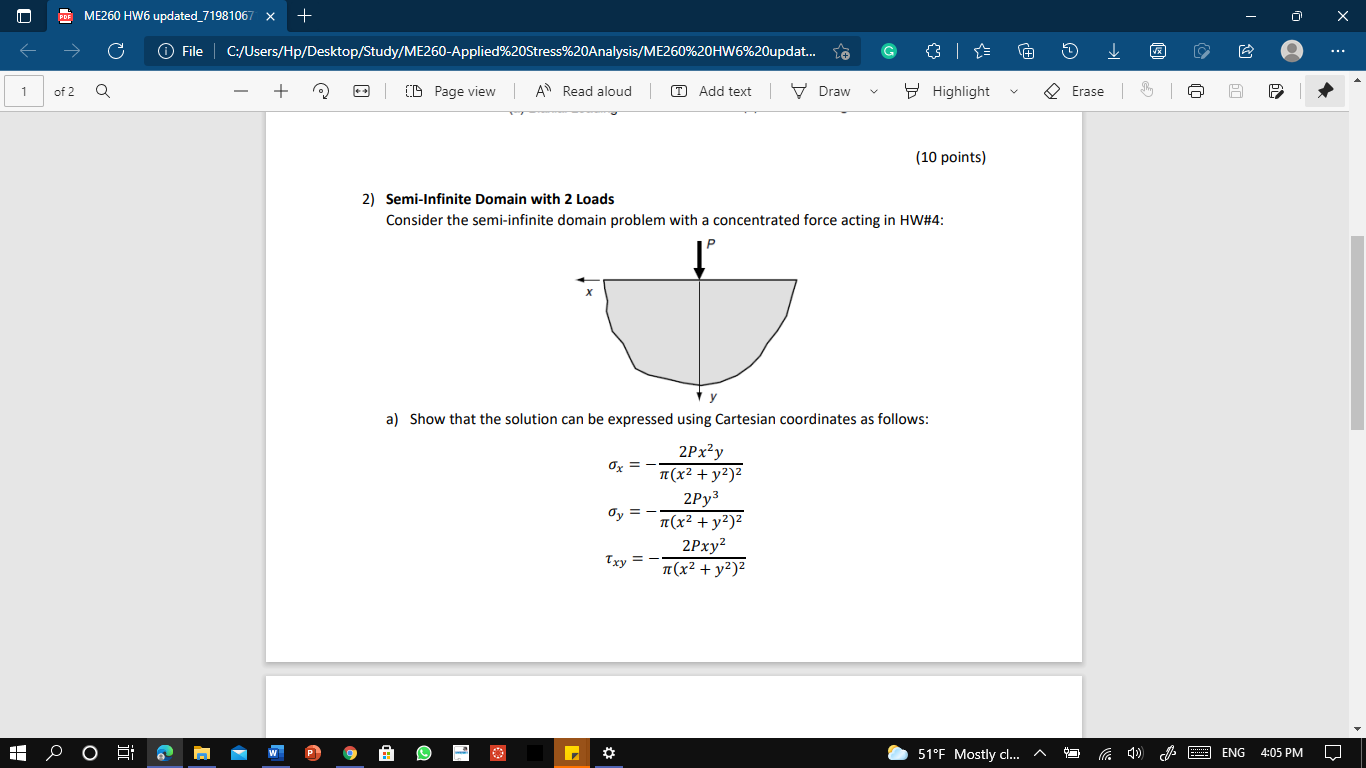The width and height of the screenshot is (1366, 768).
Task: Print the PDF using the printer icon
Action: [x=1197, y=91]
